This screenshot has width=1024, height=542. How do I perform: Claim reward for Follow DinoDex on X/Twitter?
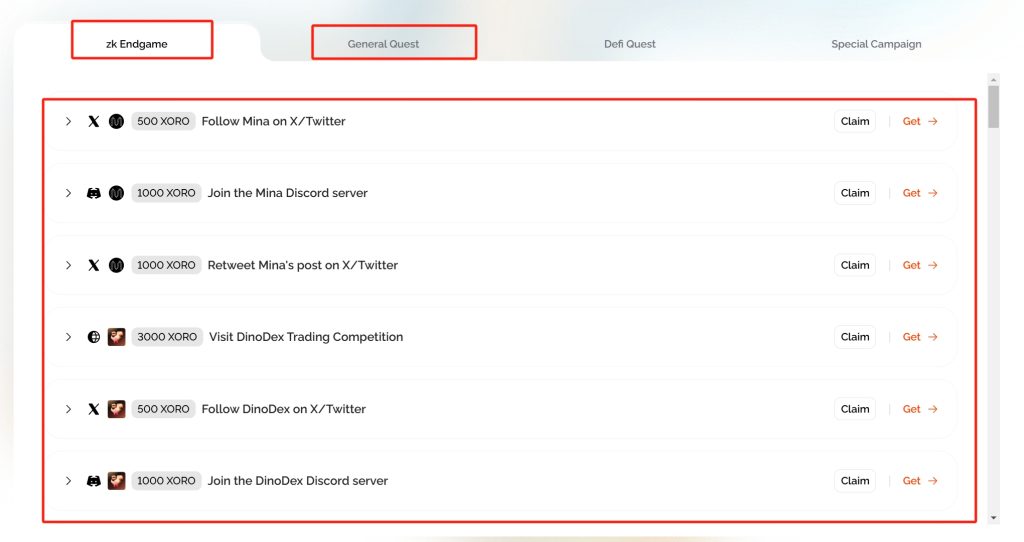coord(855,409)
